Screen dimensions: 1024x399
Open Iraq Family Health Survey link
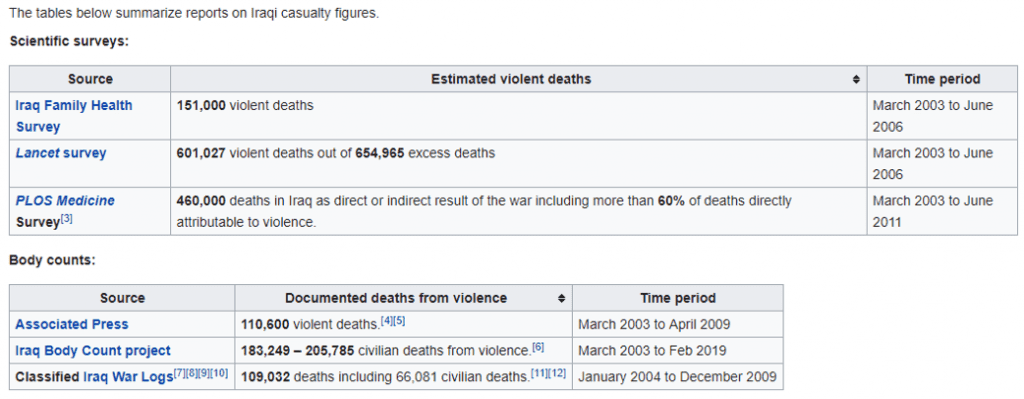coord(74,116)
